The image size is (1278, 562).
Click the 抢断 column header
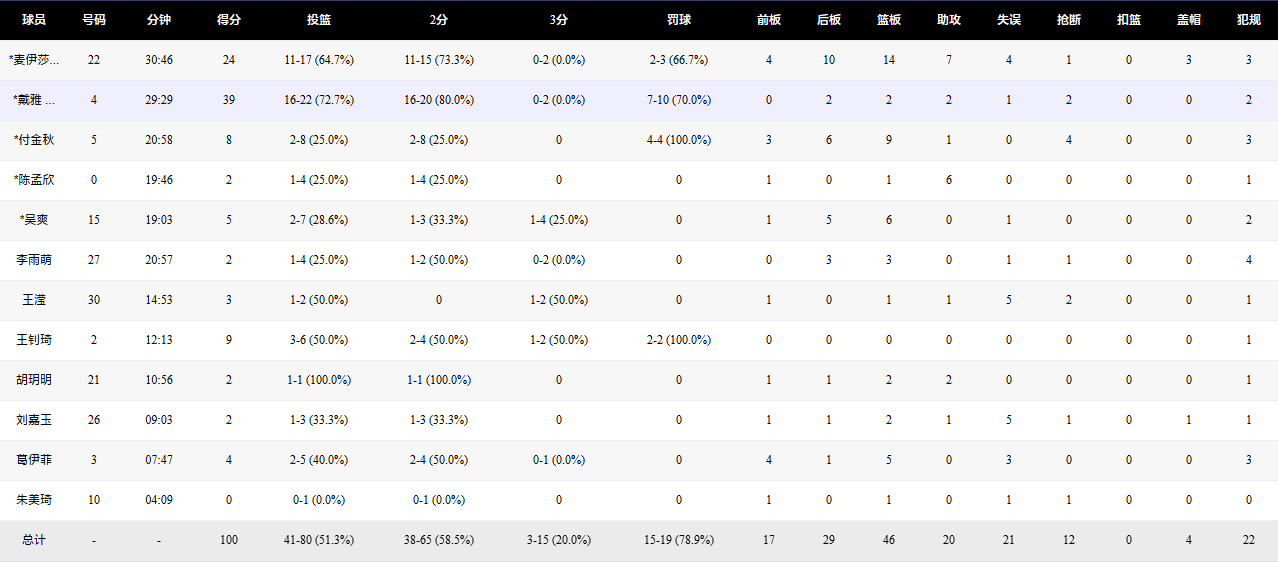[1069, 20]
